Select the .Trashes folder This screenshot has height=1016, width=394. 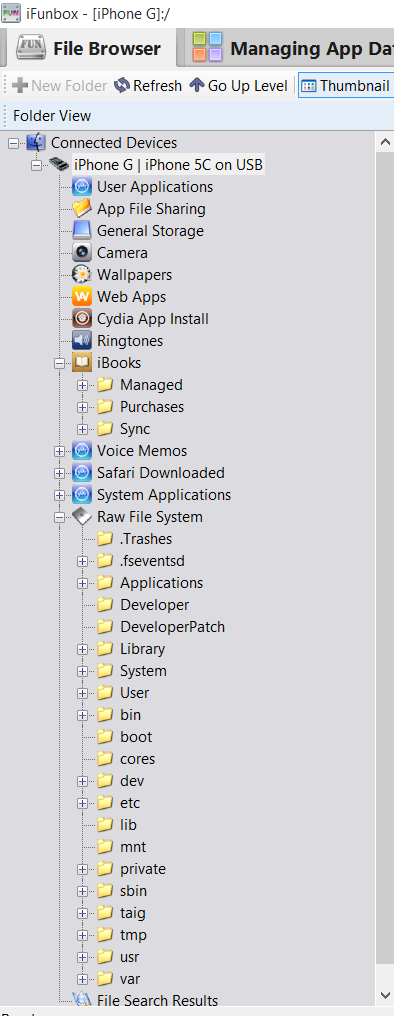[x=146, y=539]
